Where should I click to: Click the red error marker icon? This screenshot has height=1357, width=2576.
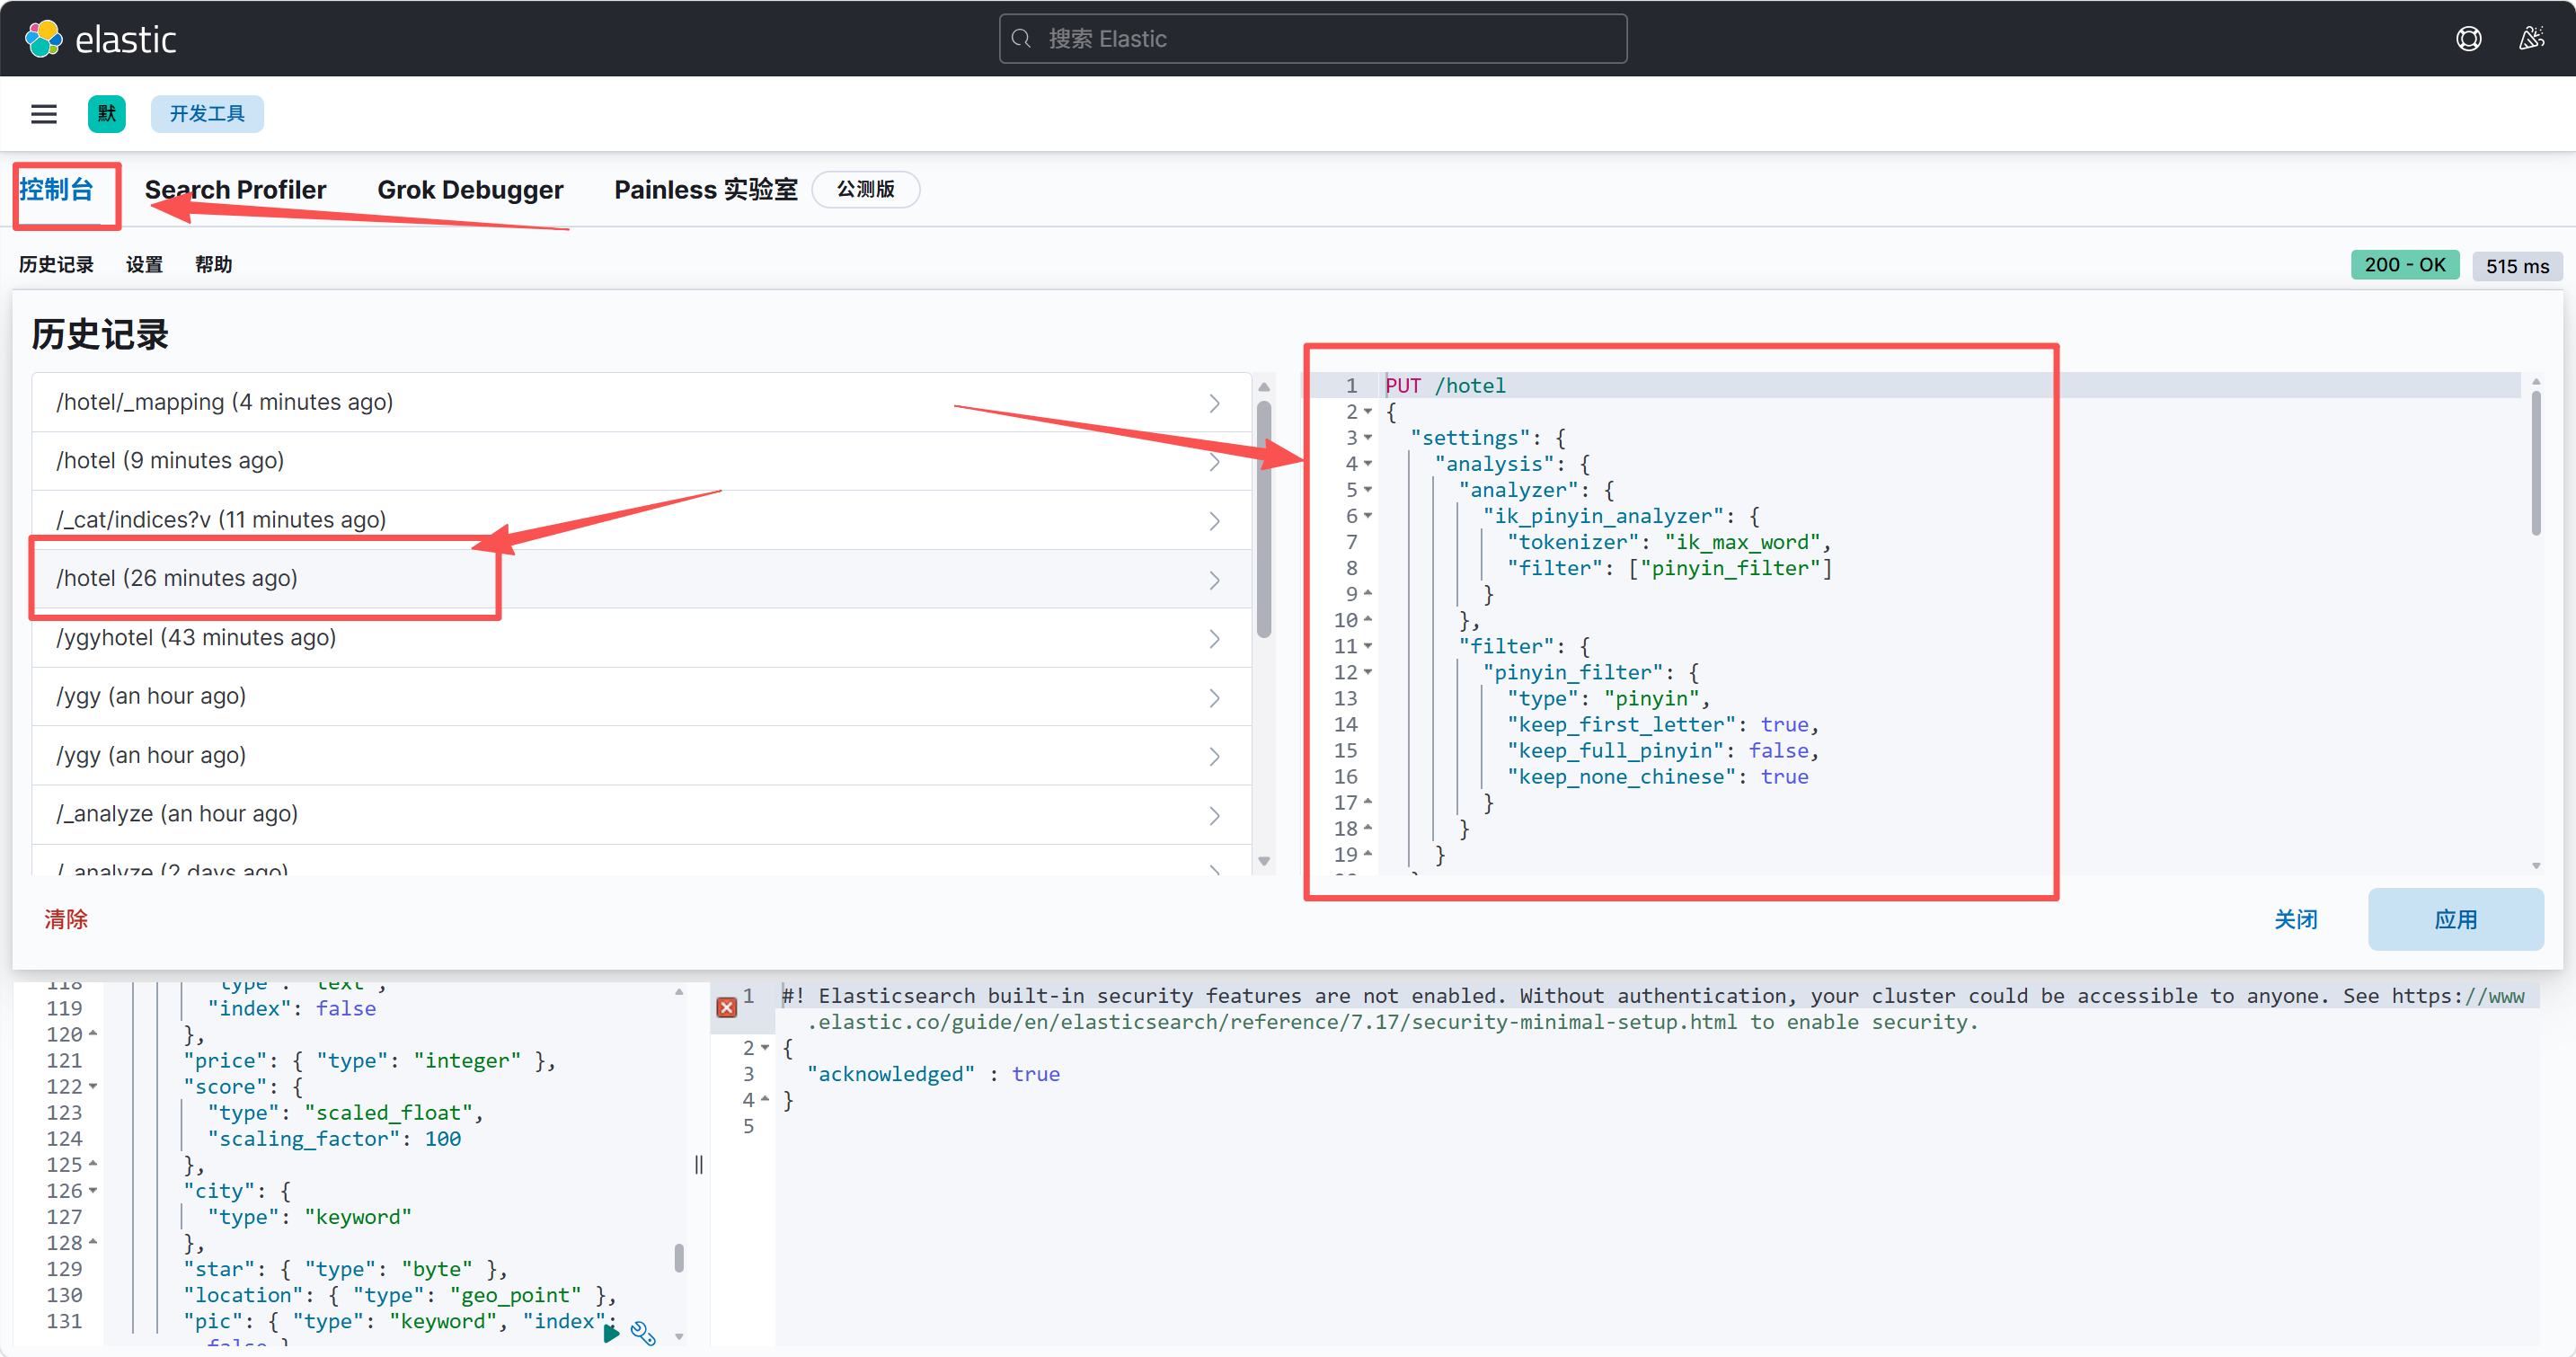coord(727,1007)
